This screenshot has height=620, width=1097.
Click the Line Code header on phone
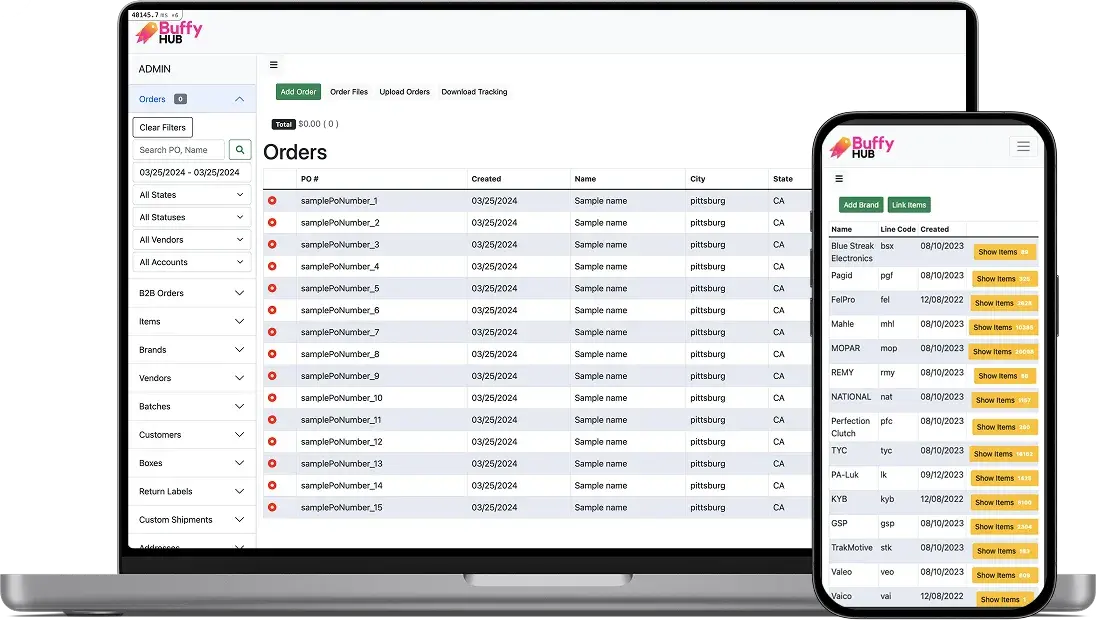[x=898, y=230]
